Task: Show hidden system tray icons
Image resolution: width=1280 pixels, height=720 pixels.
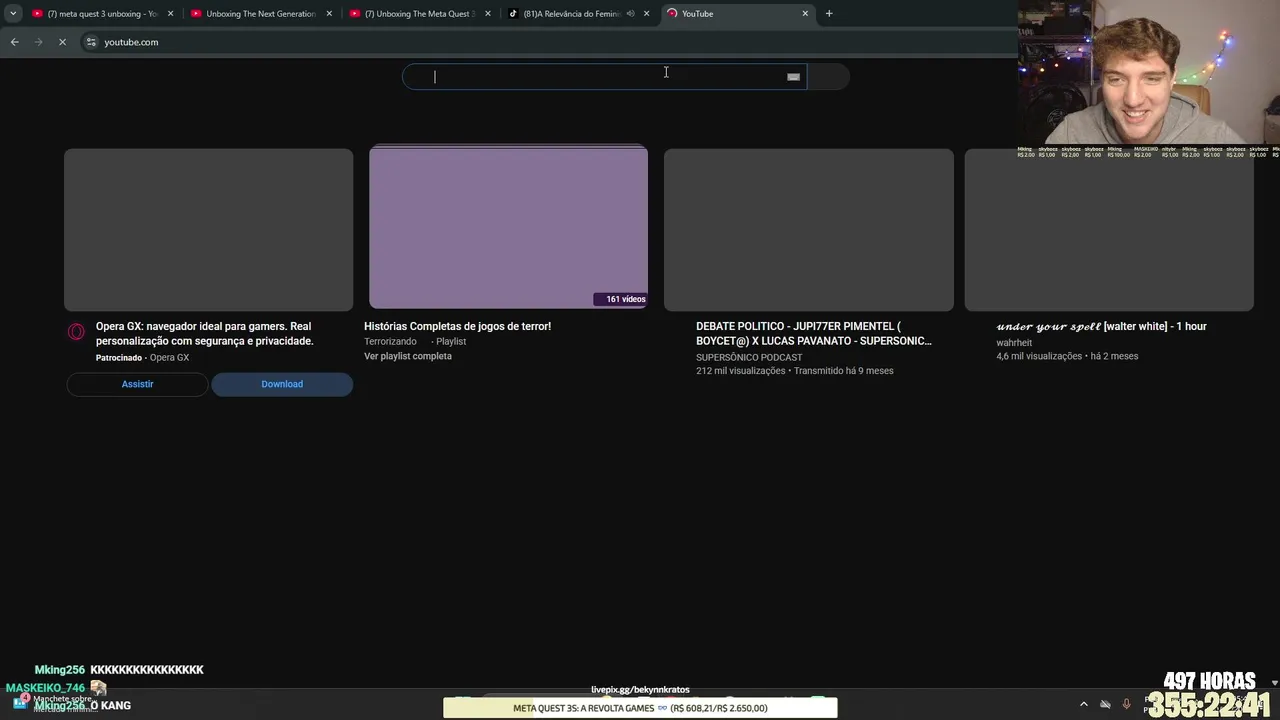Action: point(1084,704)
